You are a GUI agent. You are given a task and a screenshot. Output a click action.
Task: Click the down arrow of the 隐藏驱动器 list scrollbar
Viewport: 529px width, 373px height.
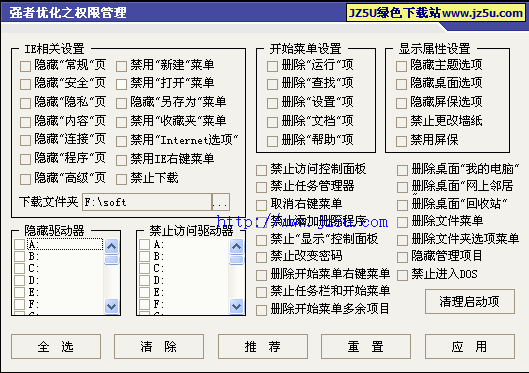tap(111, 307)
